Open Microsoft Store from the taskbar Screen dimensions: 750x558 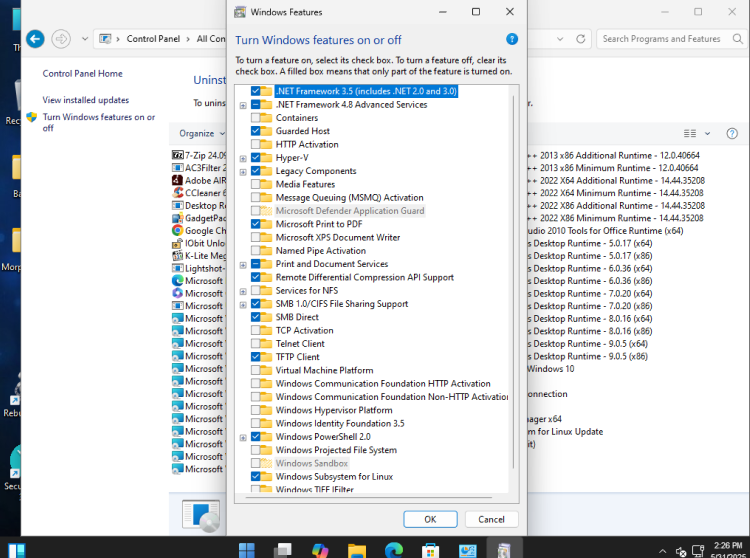point(430,550)
